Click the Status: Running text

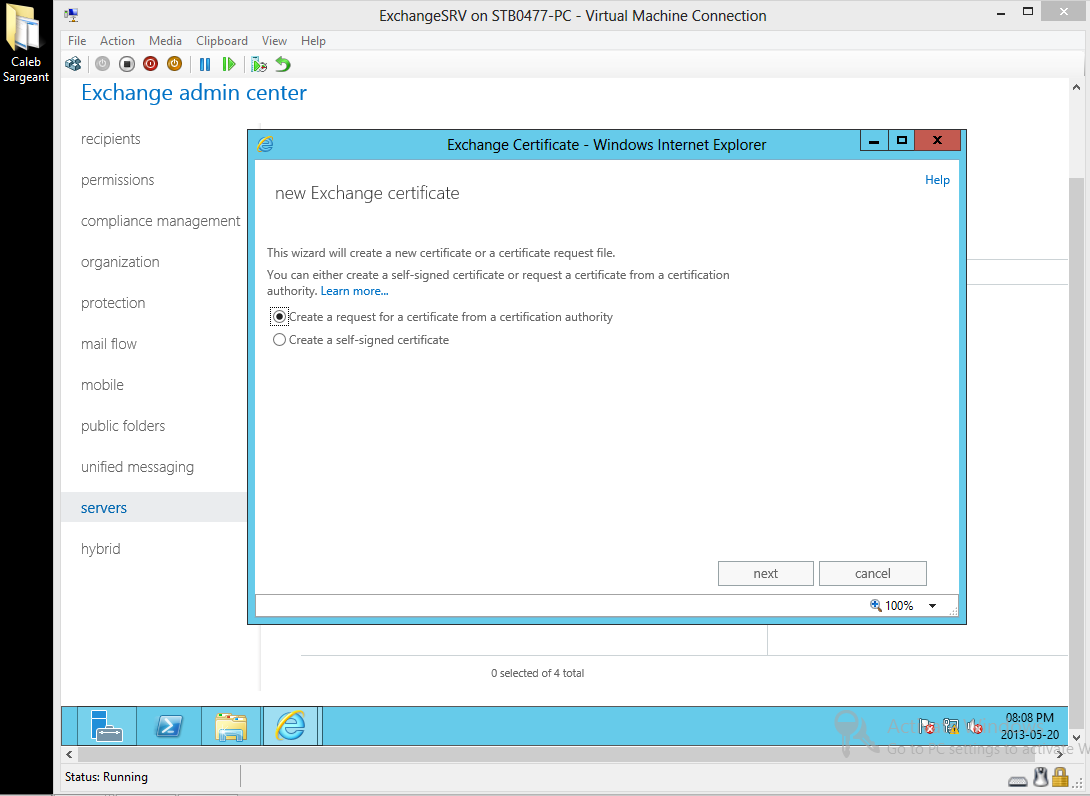click(106, 777)
